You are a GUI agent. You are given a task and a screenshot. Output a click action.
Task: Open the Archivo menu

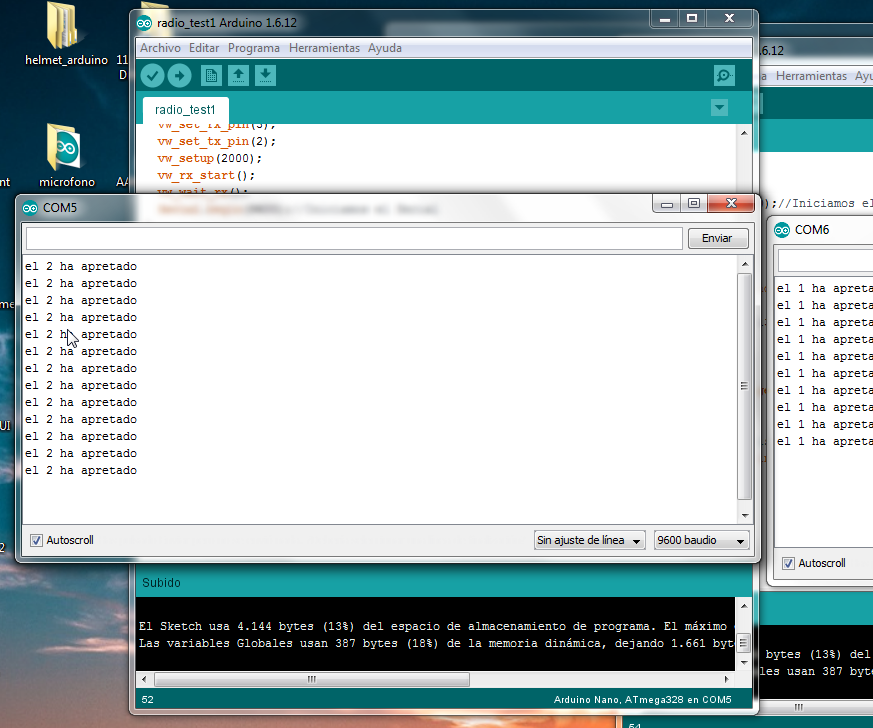pyautogui.click(x=160, y=48)
